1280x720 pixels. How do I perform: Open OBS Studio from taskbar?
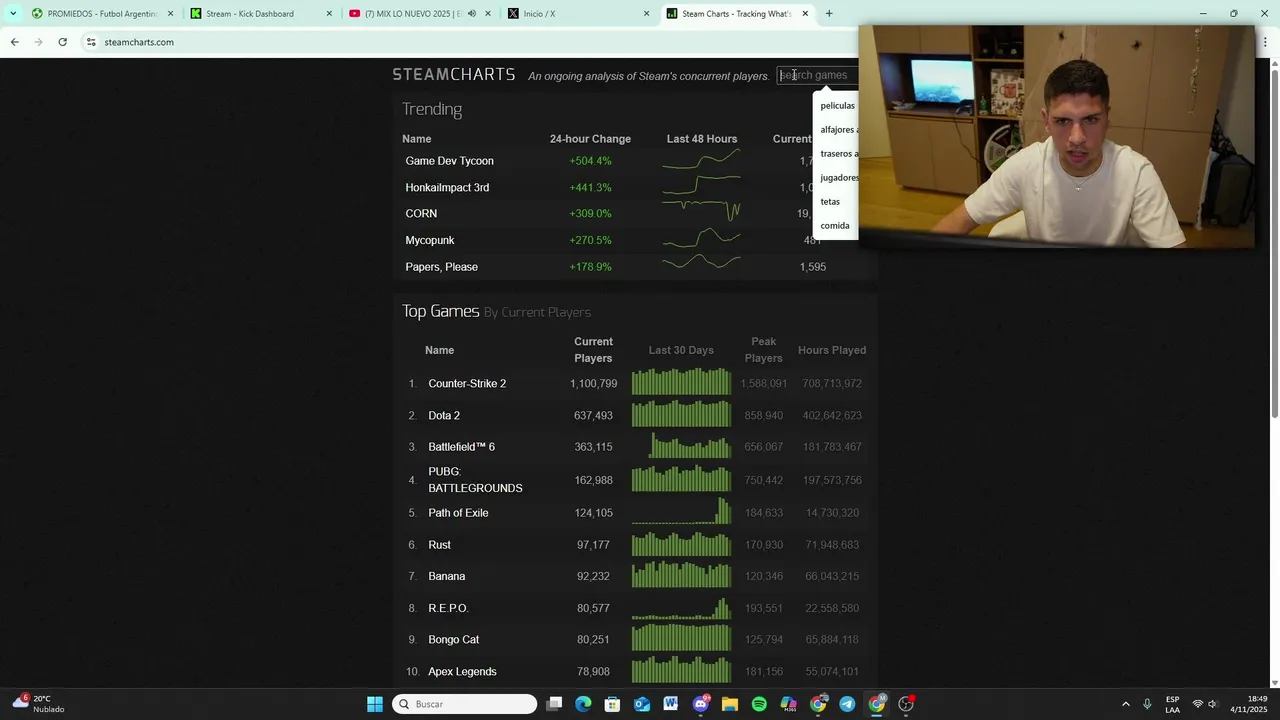tap(906, 704)
